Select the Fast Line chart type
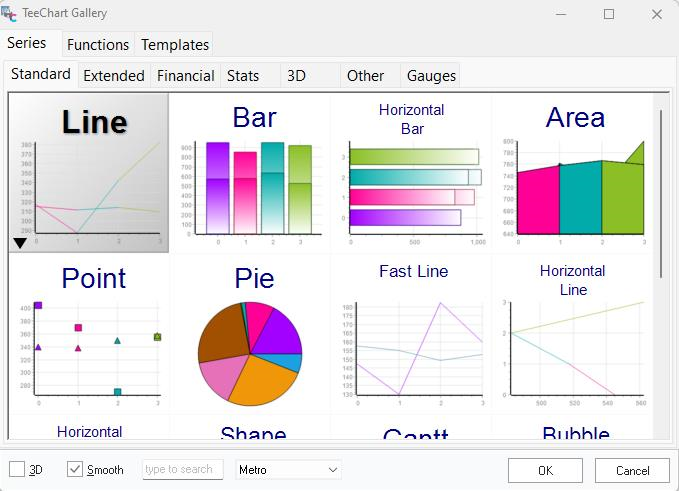Viewport: 679px width, 491px height. click(x=411, y=334)
